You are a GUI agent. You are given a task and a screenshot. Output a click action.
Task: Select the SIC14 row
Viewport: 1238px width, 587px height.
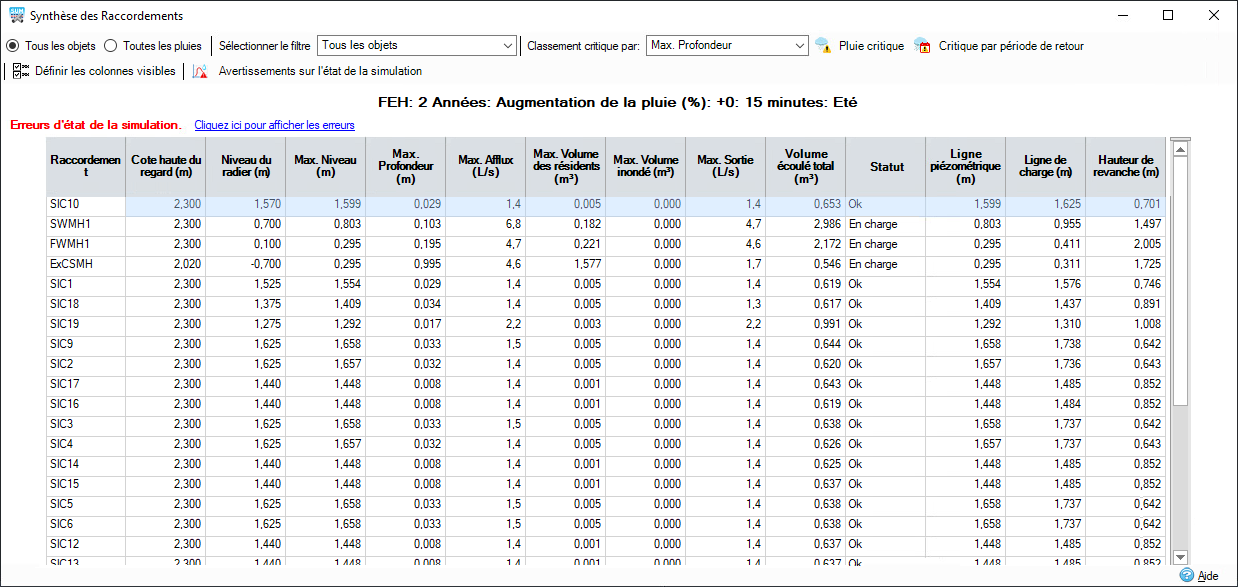[606, 464]
